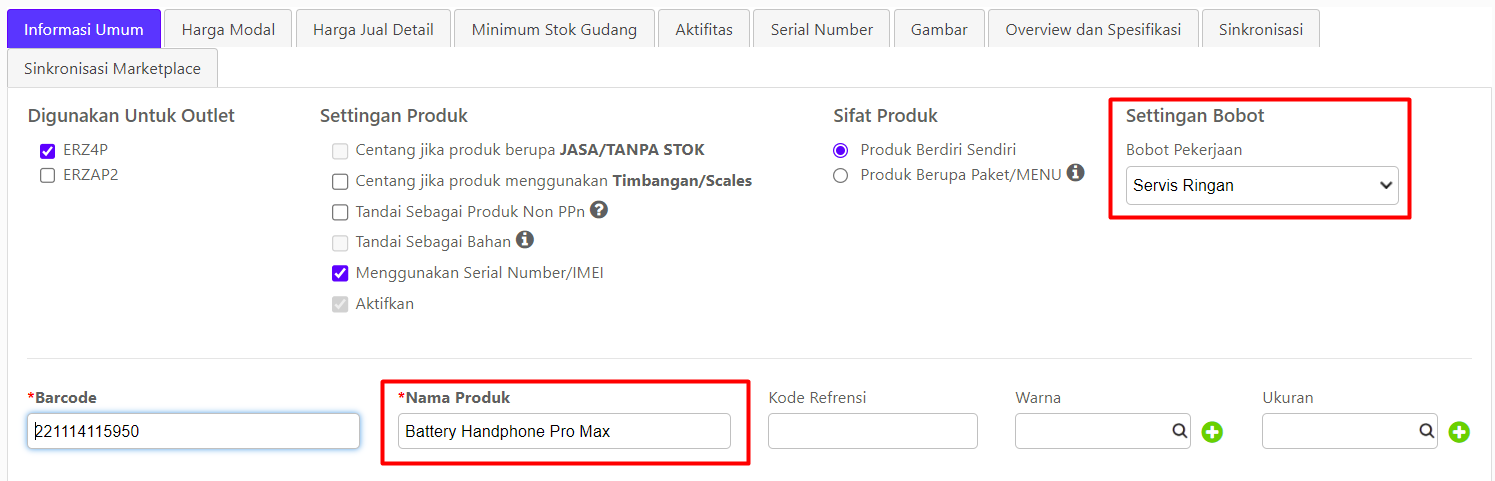The image size is (1495, 481).
Task: Click the Nama Produk text field
Action: tap(564, 431)
